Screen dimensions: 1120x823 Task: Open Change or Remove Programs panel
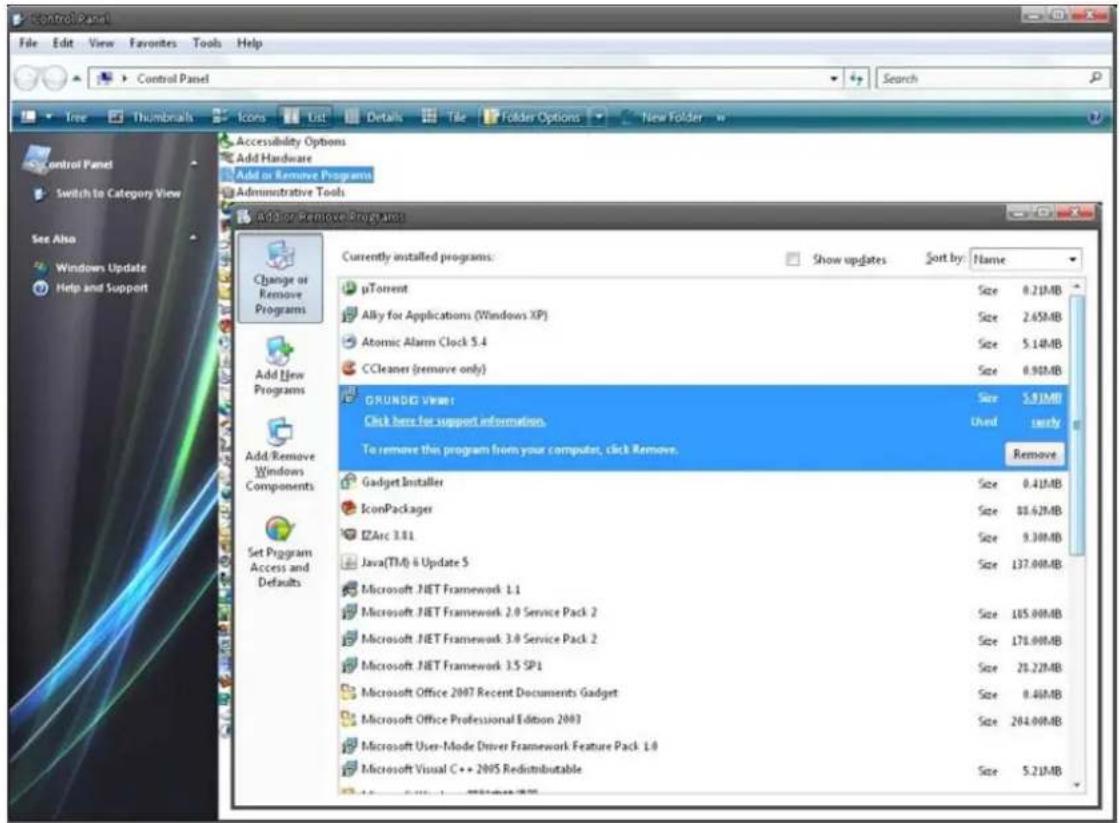tap(280, 278)
